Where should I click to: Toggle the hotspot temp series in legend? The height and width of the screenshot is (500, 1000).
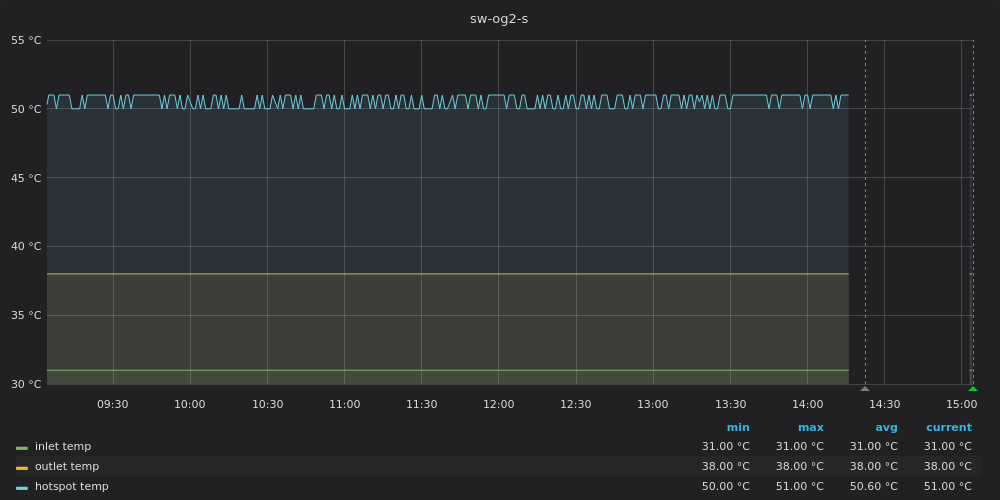click(71, 487)
